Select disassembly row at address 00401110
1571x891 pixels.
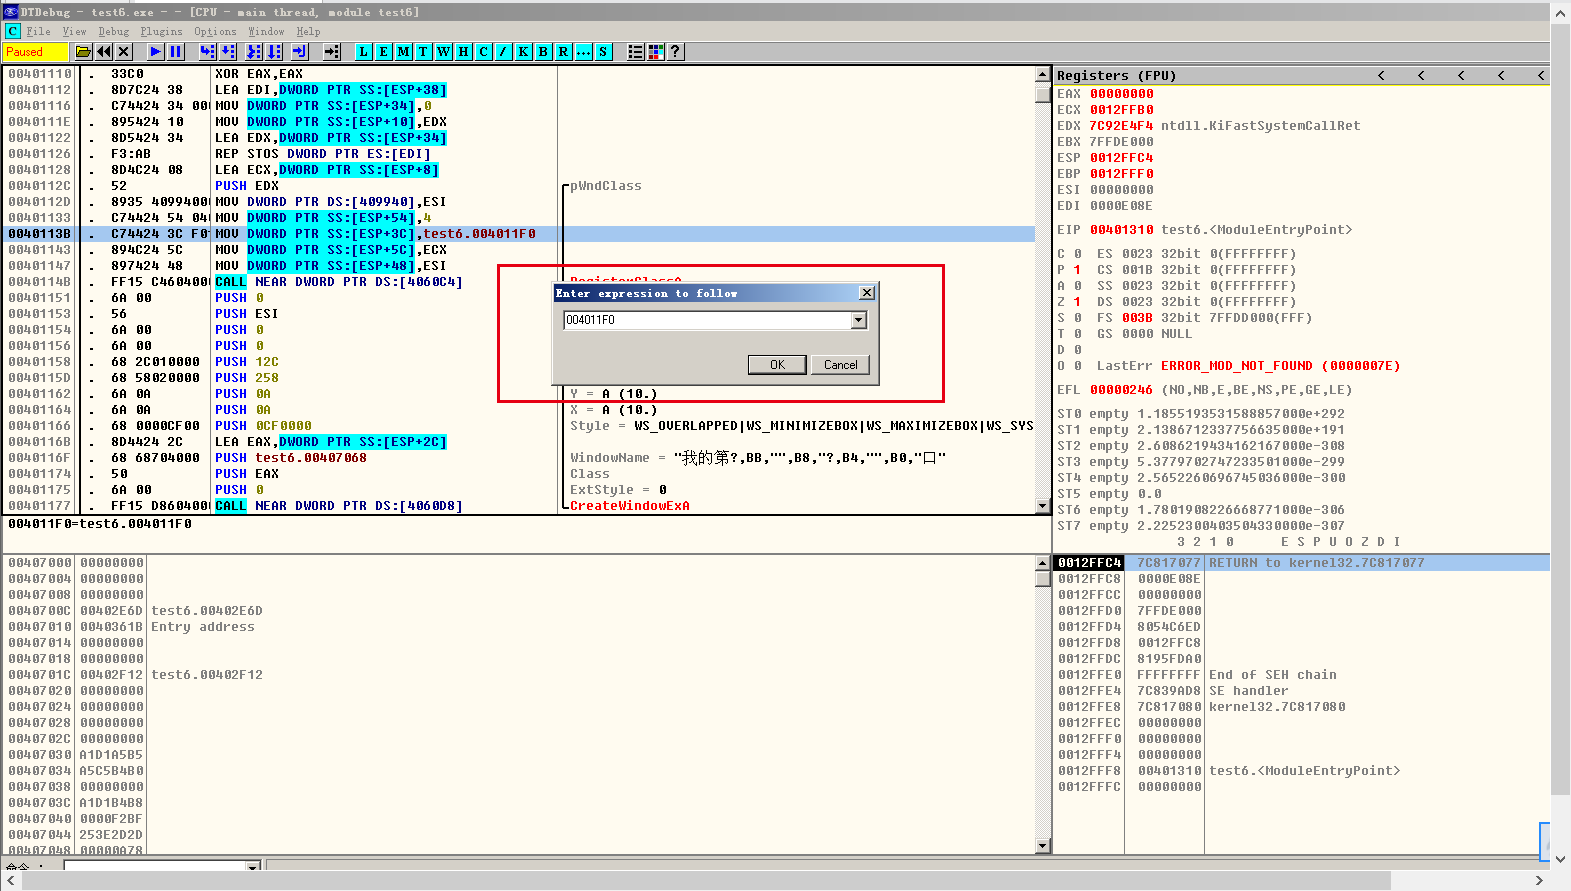coord(520,74)
